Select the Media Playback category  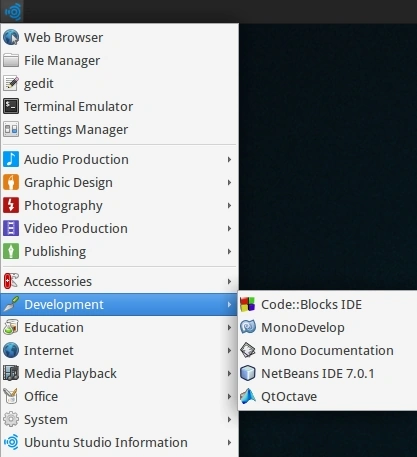tap(119, 373)
